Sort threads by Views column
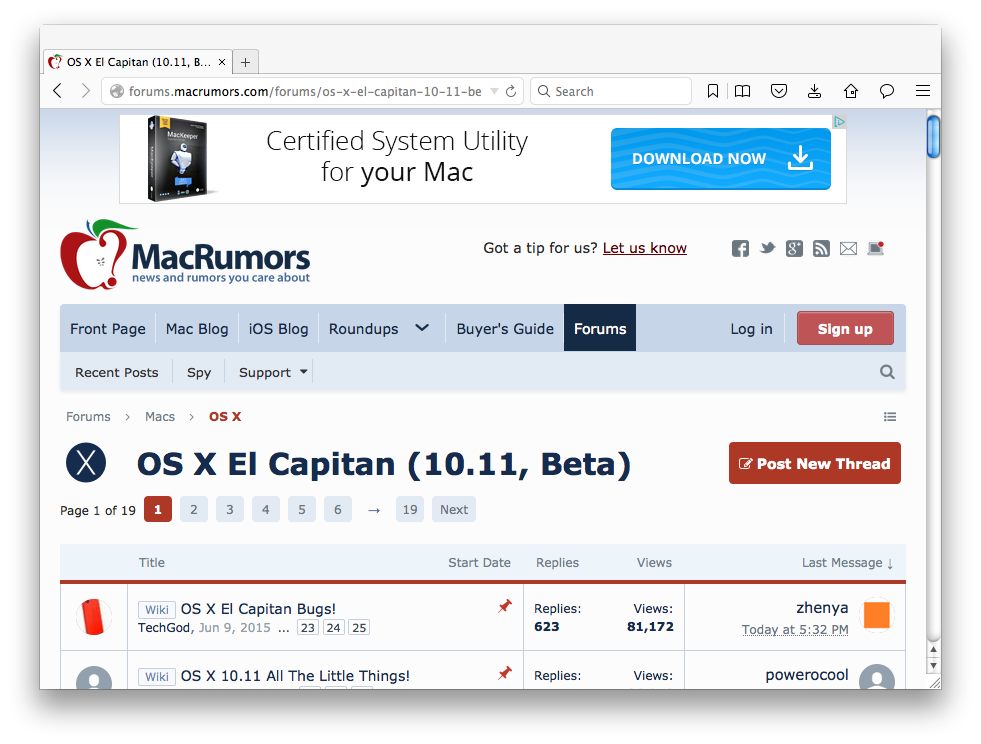 click(654, 563)
